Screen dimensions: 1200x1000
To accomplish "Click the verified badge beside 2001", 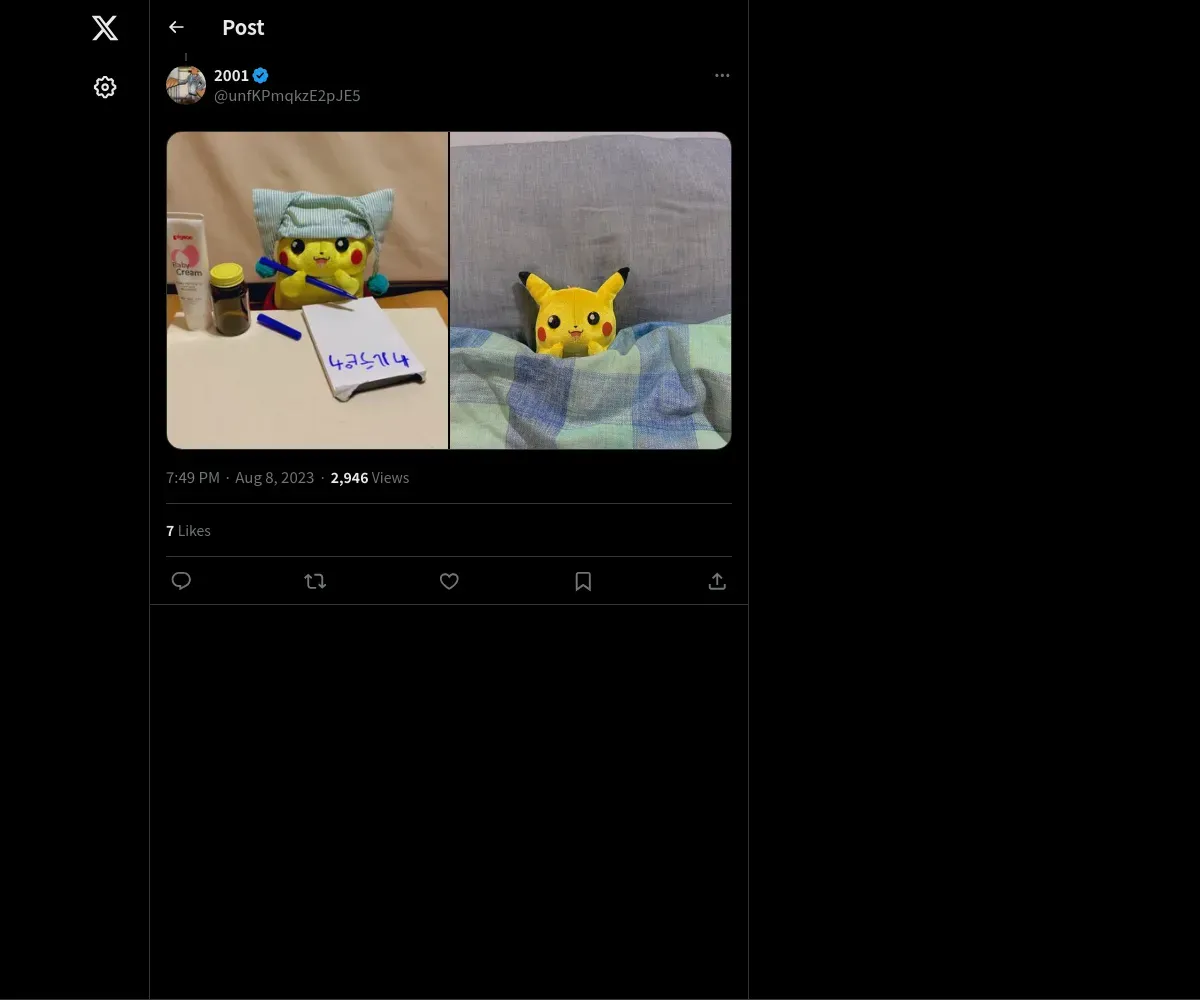I will [x=260, y=75].
